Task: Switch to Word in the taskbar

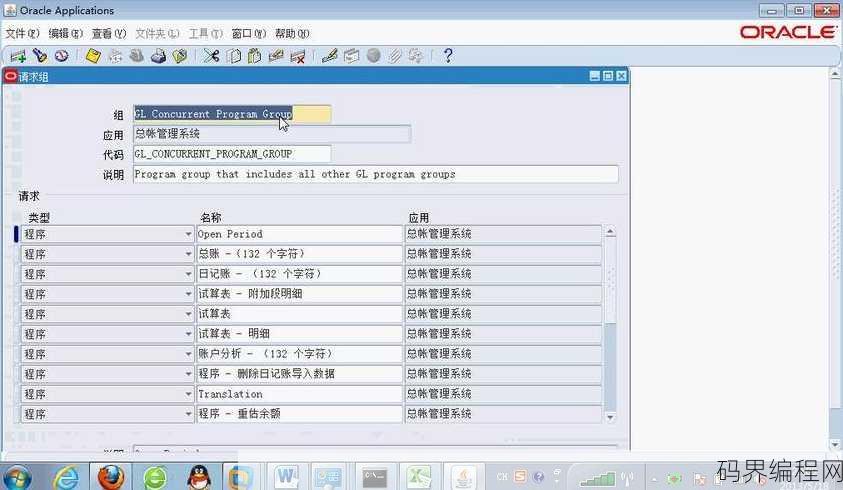Action: pyautogui.click(x=287, y=477)
